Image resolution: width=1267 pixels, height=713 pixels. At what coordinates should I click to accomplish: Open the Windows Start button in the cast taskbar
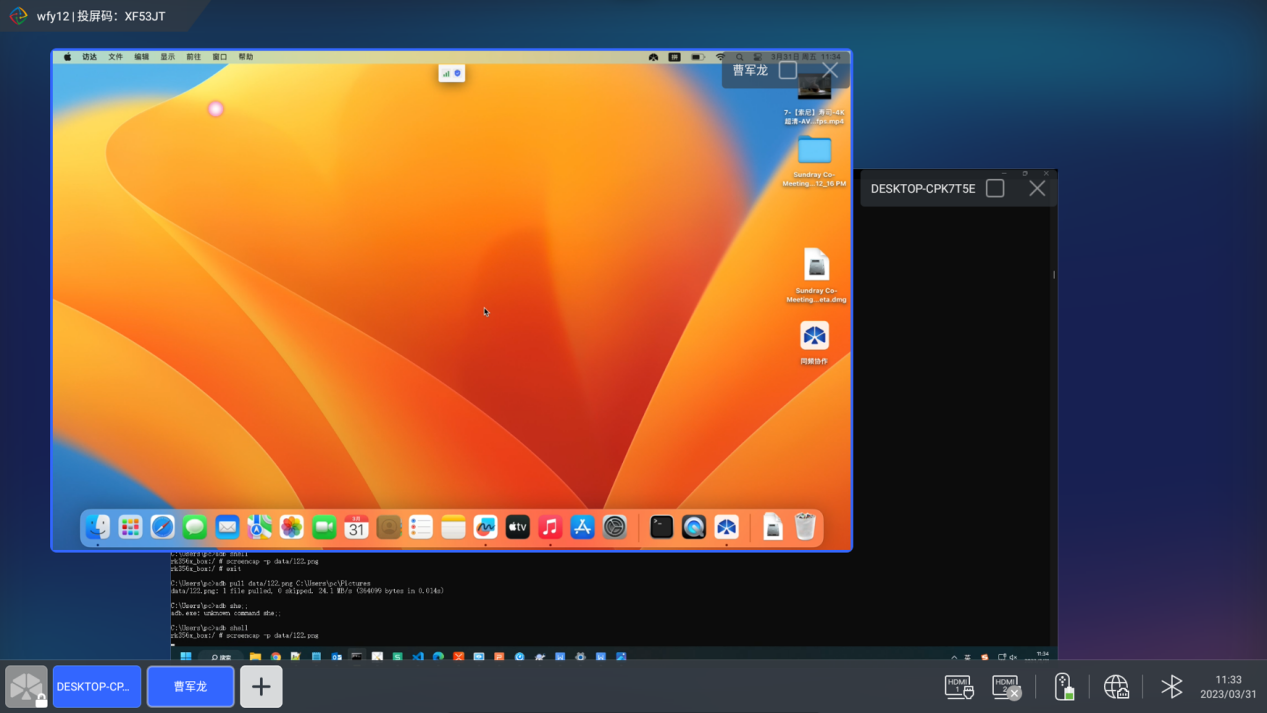186,657
